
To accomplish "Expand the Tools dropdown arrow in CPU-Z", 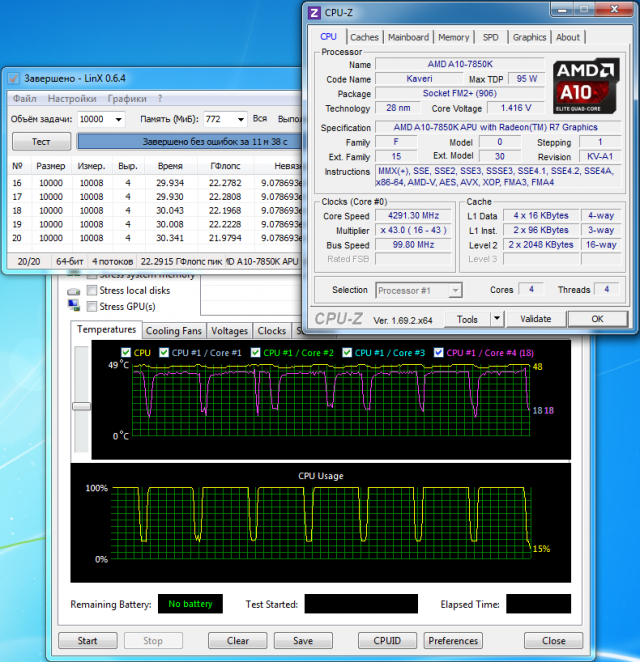I will pos(497,319).
